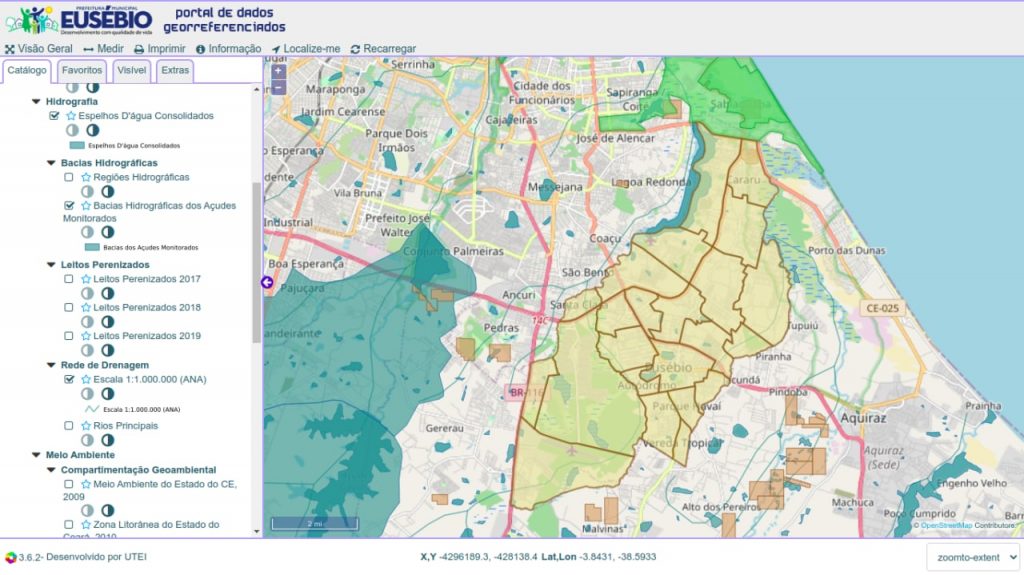Enable Meio Ambiente do Estado do CE layer
The image size is (1024, 575).
pyautogui.click(x=69, y=485)
